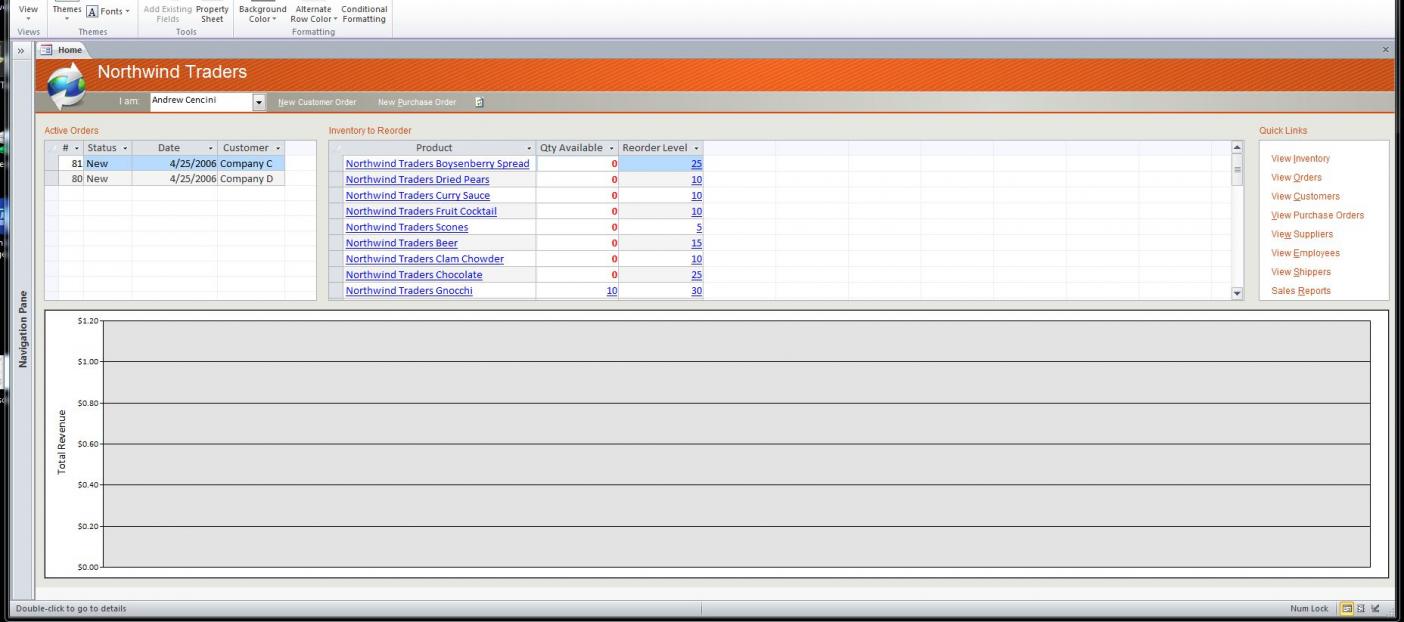Click Northwind Traders Fruit Cocktail link

tap(421, 212)
